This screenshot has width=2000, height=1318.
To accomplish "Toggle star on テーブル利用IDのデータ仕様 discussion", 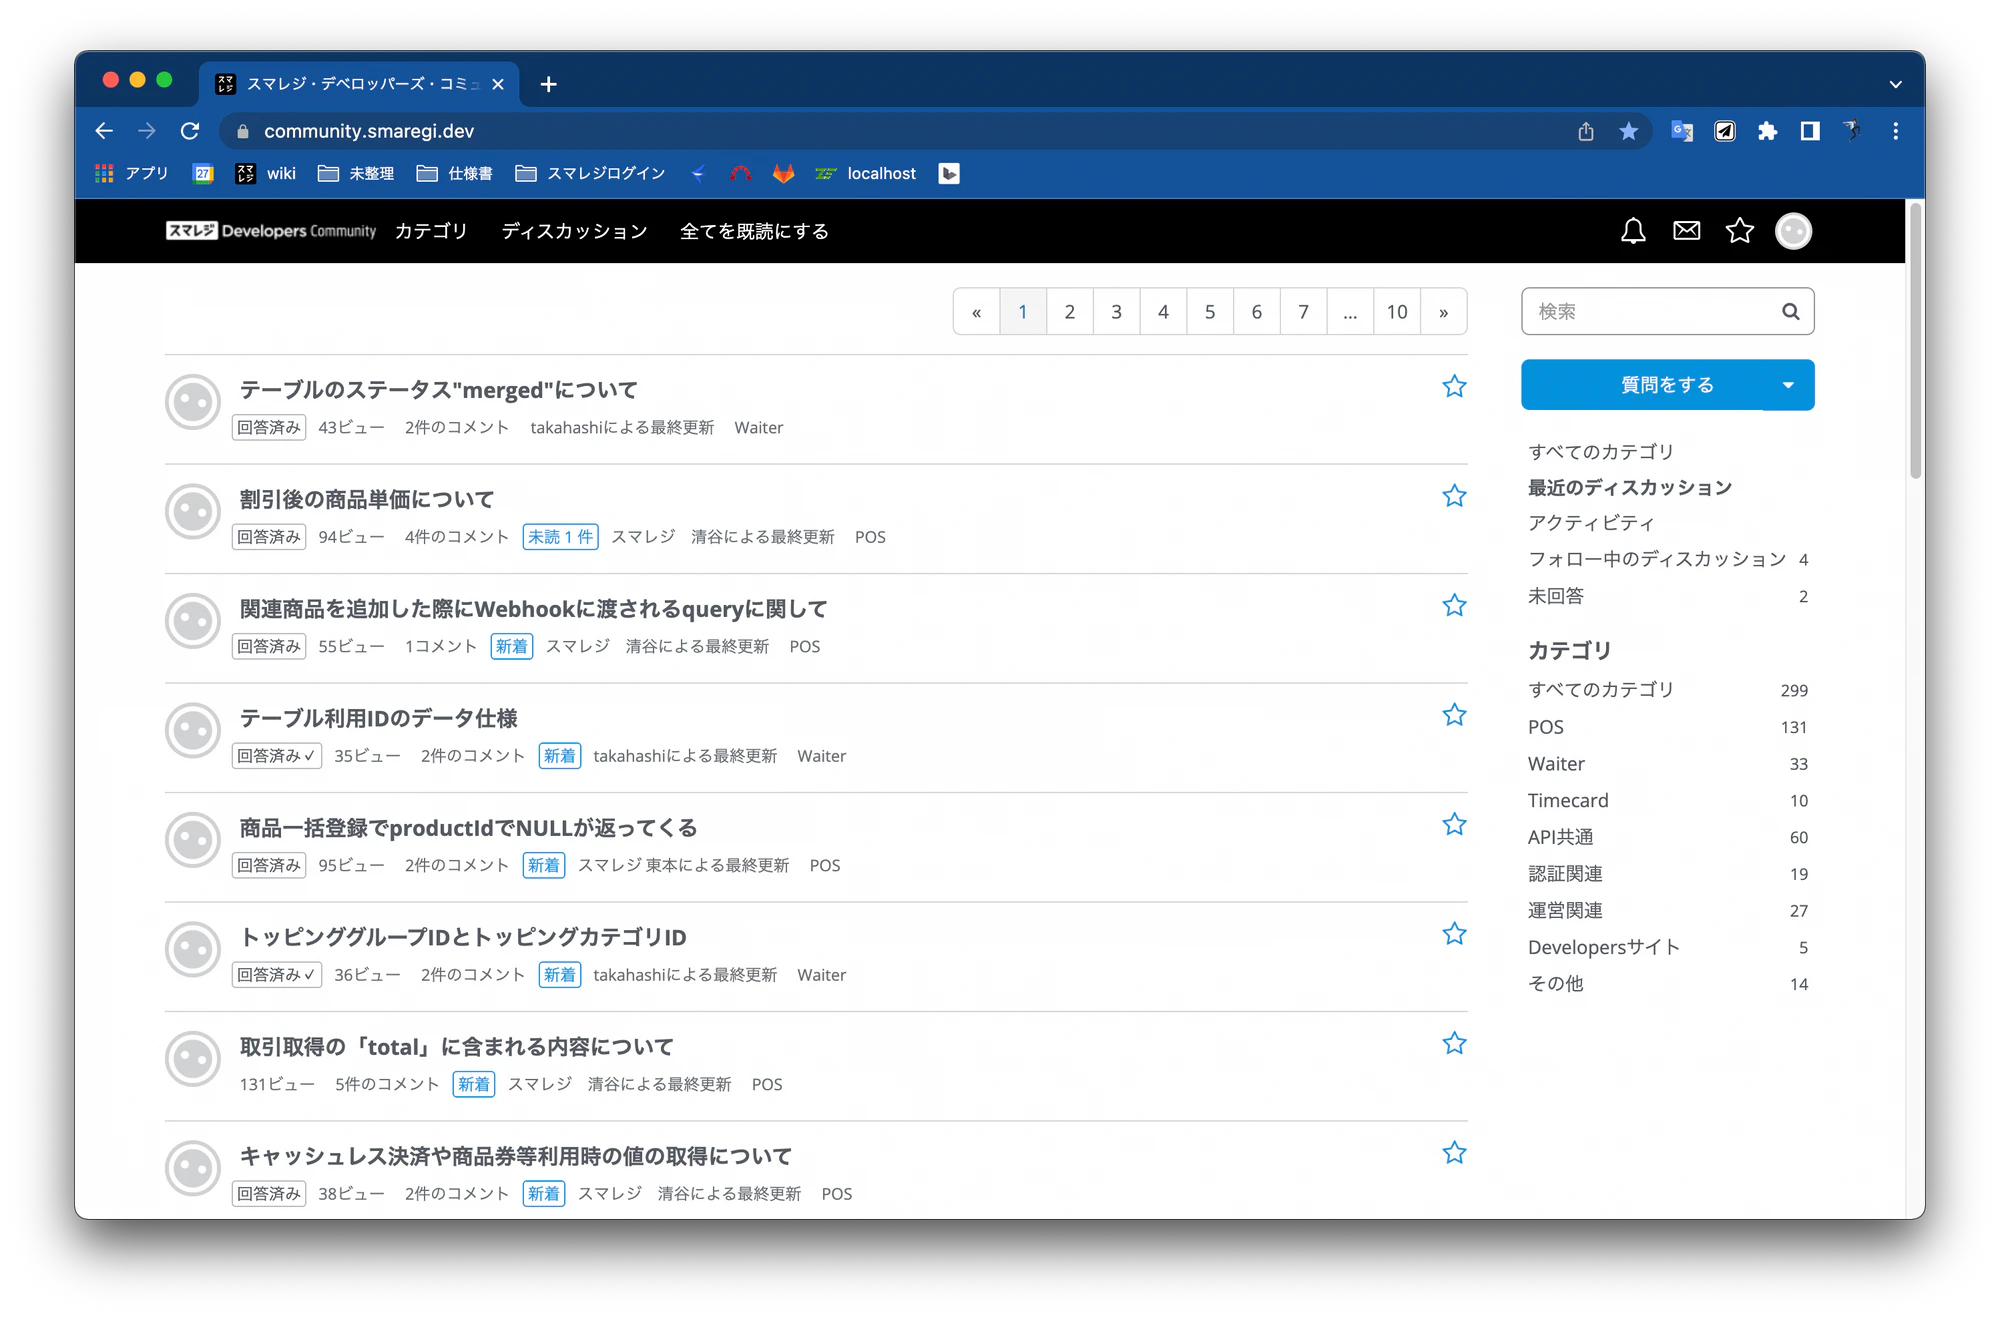I will pos(1454,715).
